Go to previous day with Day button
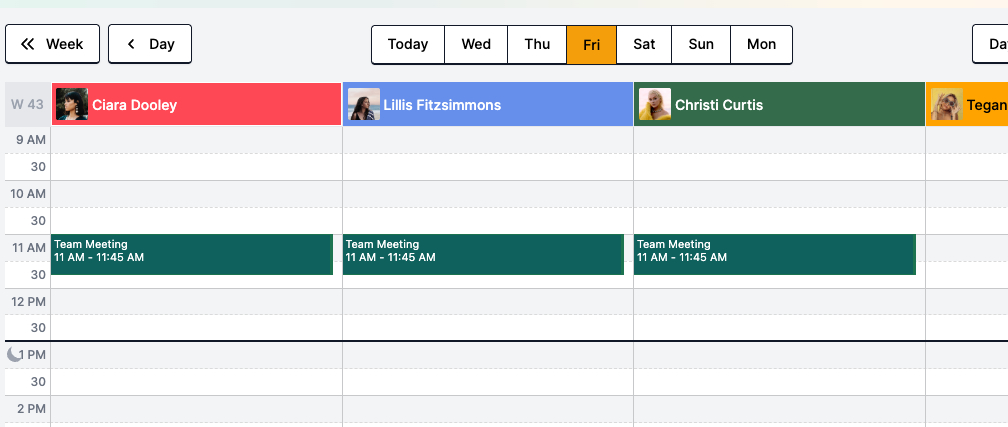This screenshot has width=1008, height=427. tap(150, 44)
